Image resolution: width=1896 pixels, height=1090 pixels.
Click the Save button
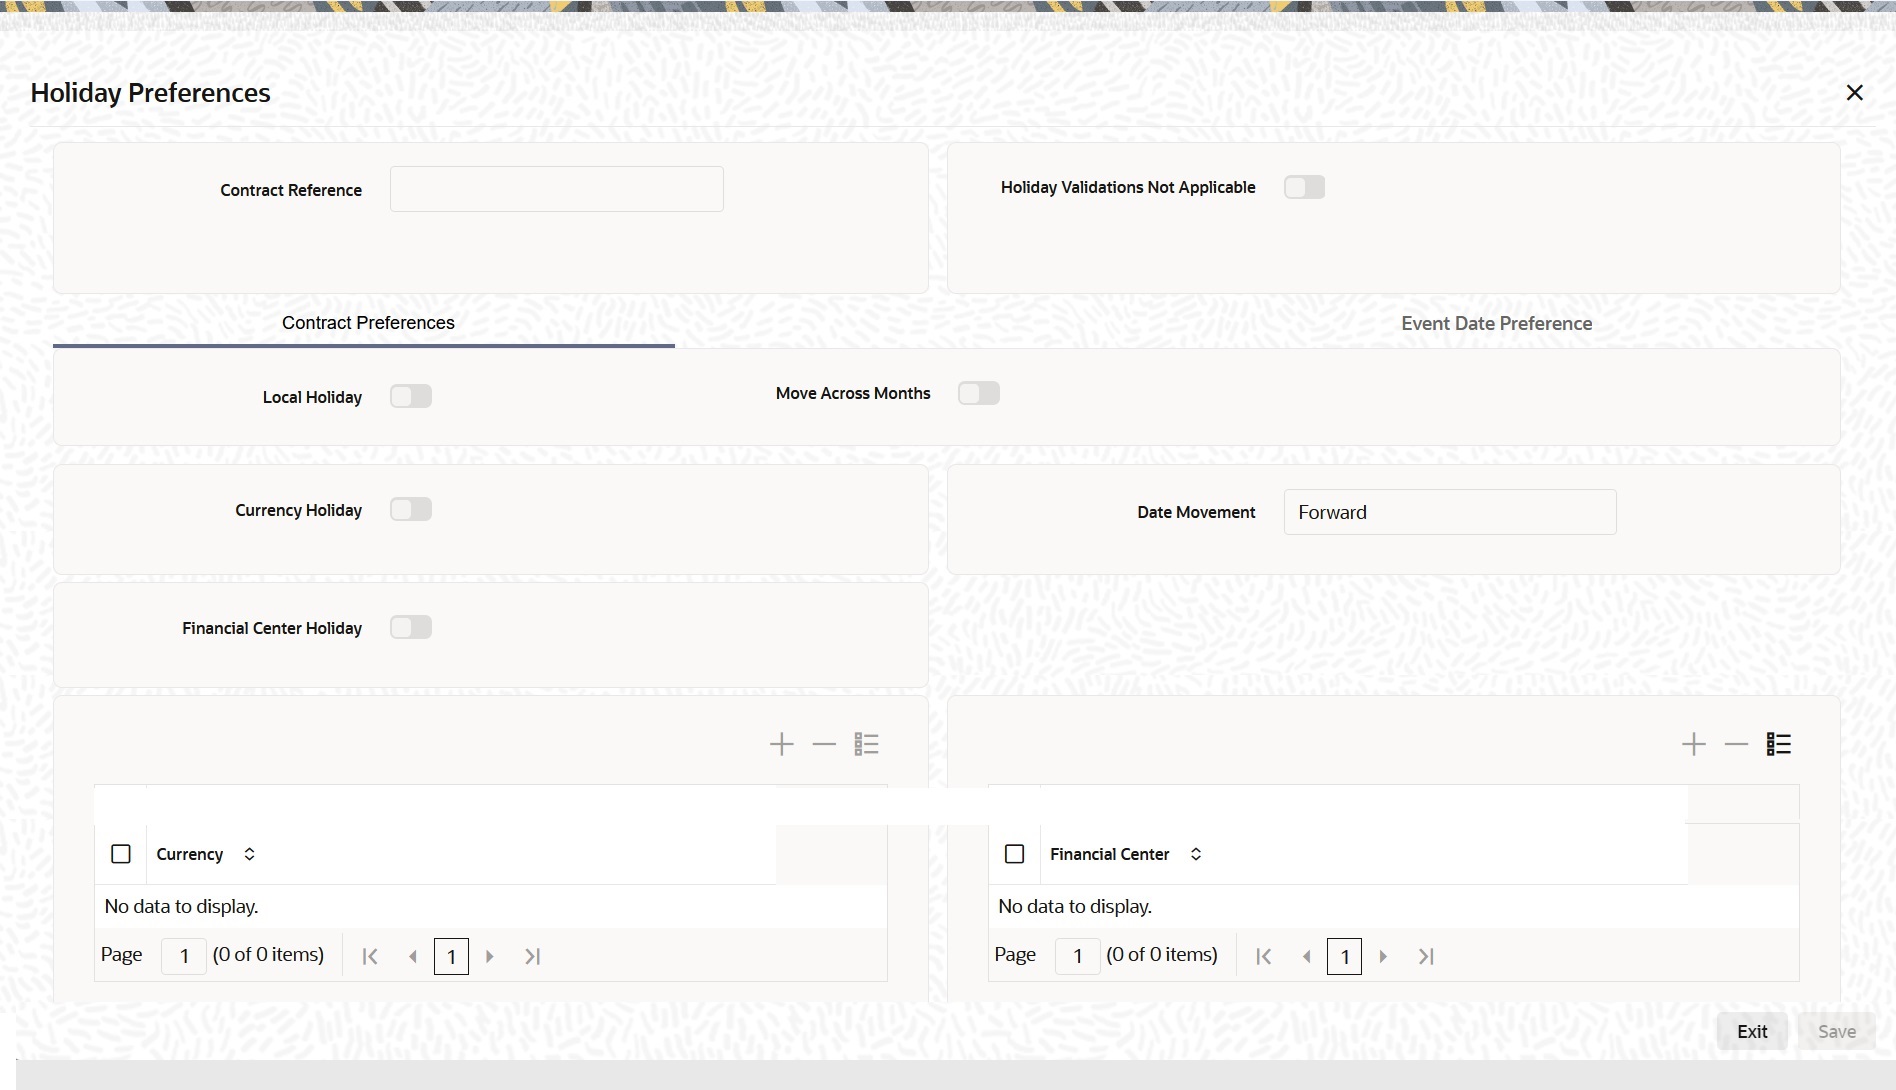pyautogui.click(x=1837, y=1032)
